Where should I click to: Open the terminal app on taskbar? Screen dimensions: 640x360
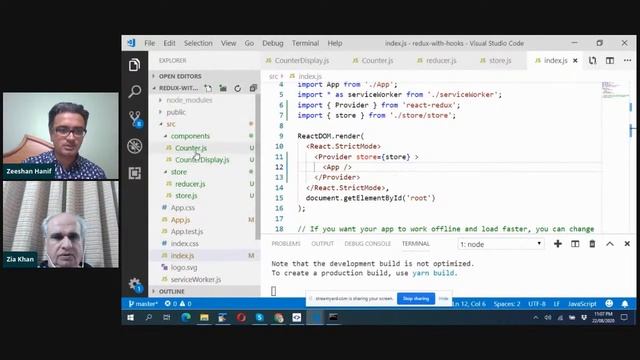point(333,317)
